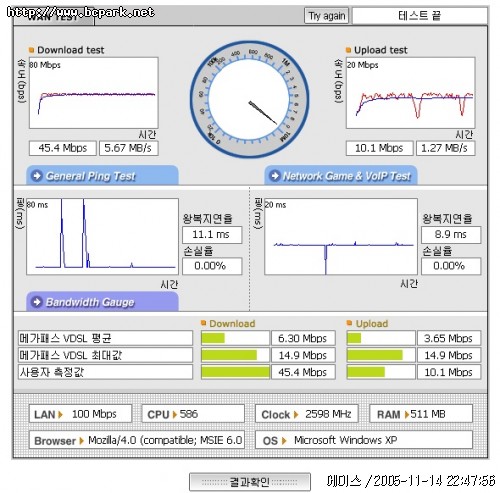
Task: Click the 메가패스 VDSL 평균 row label
Action: [105, 338]
